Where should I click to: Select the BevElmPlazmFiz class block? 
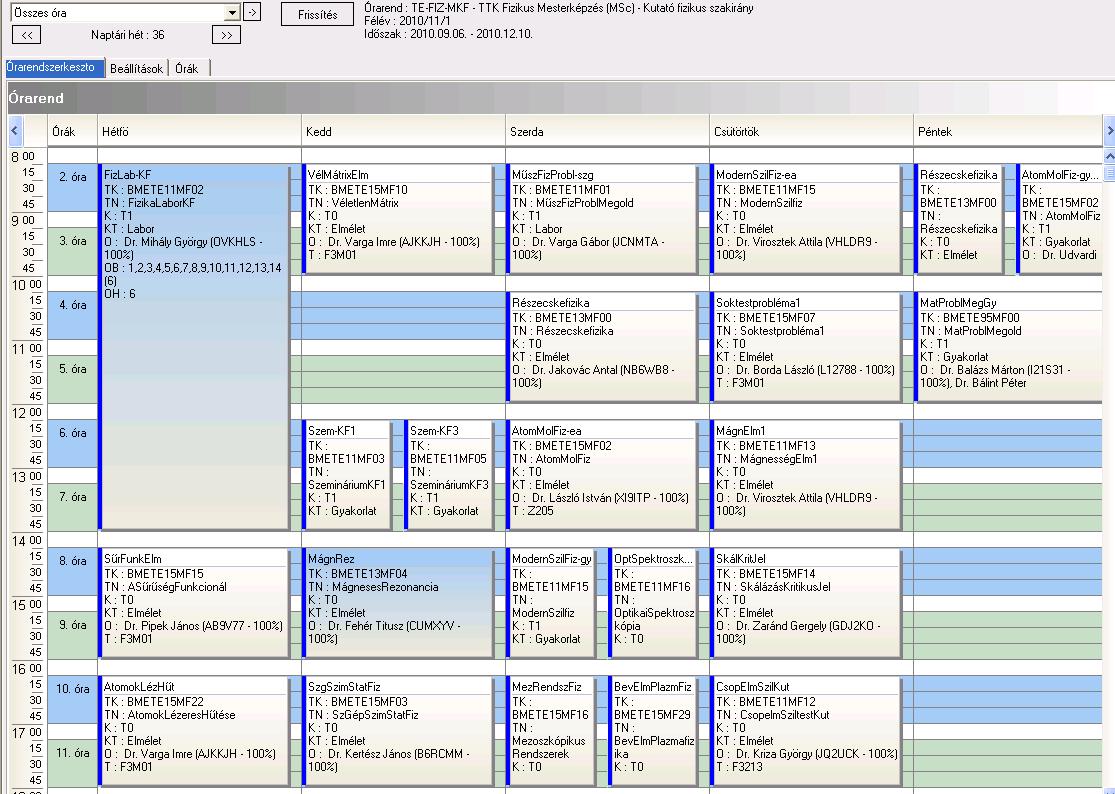coord(653,731)
